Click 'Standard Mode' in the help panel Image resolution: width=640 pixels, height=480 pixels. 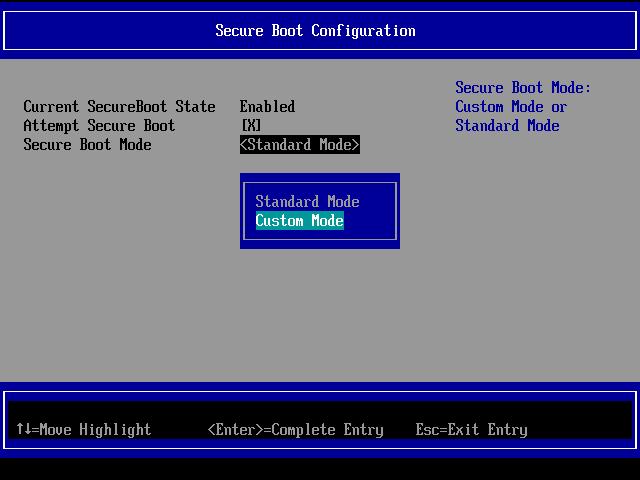coord(507,126)
